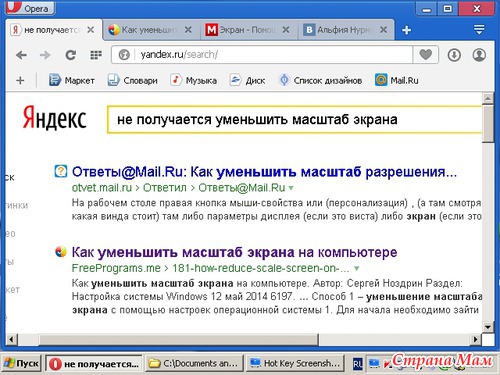Viewport: 500px width, 375px height.
Task: Click the RL language indicator in tray
Action: [358, 364]
